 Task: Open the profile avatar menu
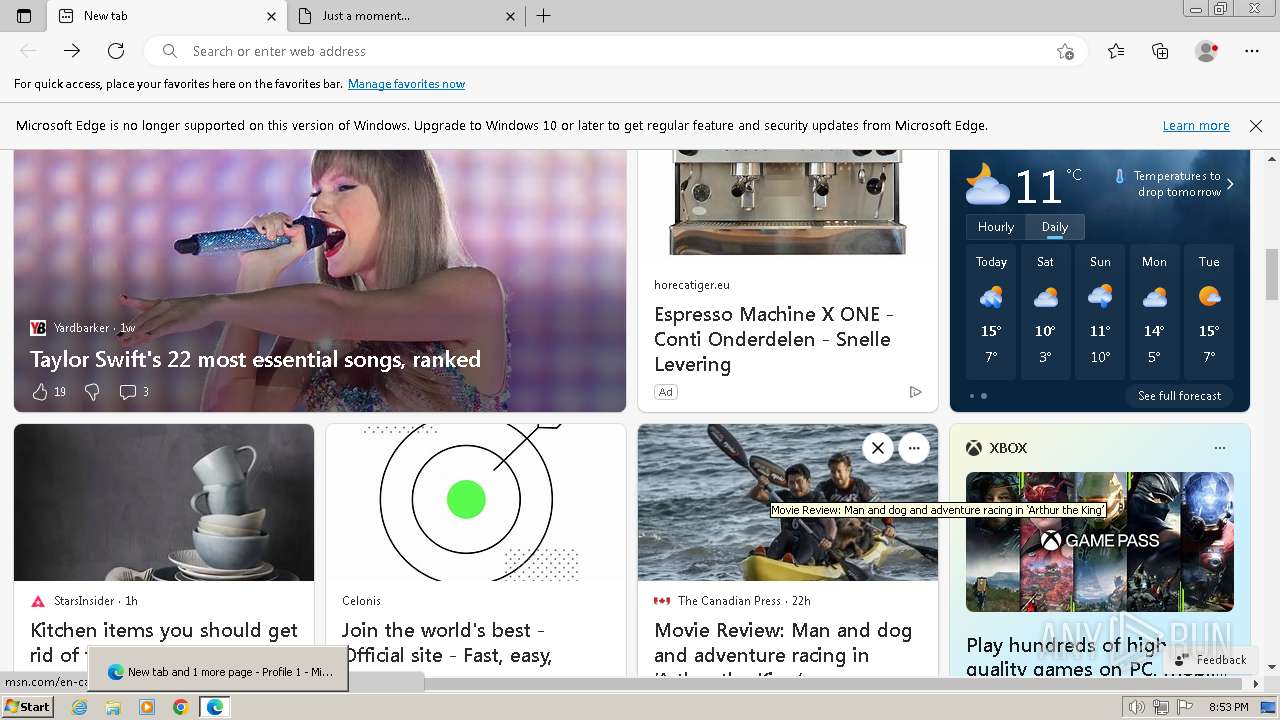tap(1207, 51)
